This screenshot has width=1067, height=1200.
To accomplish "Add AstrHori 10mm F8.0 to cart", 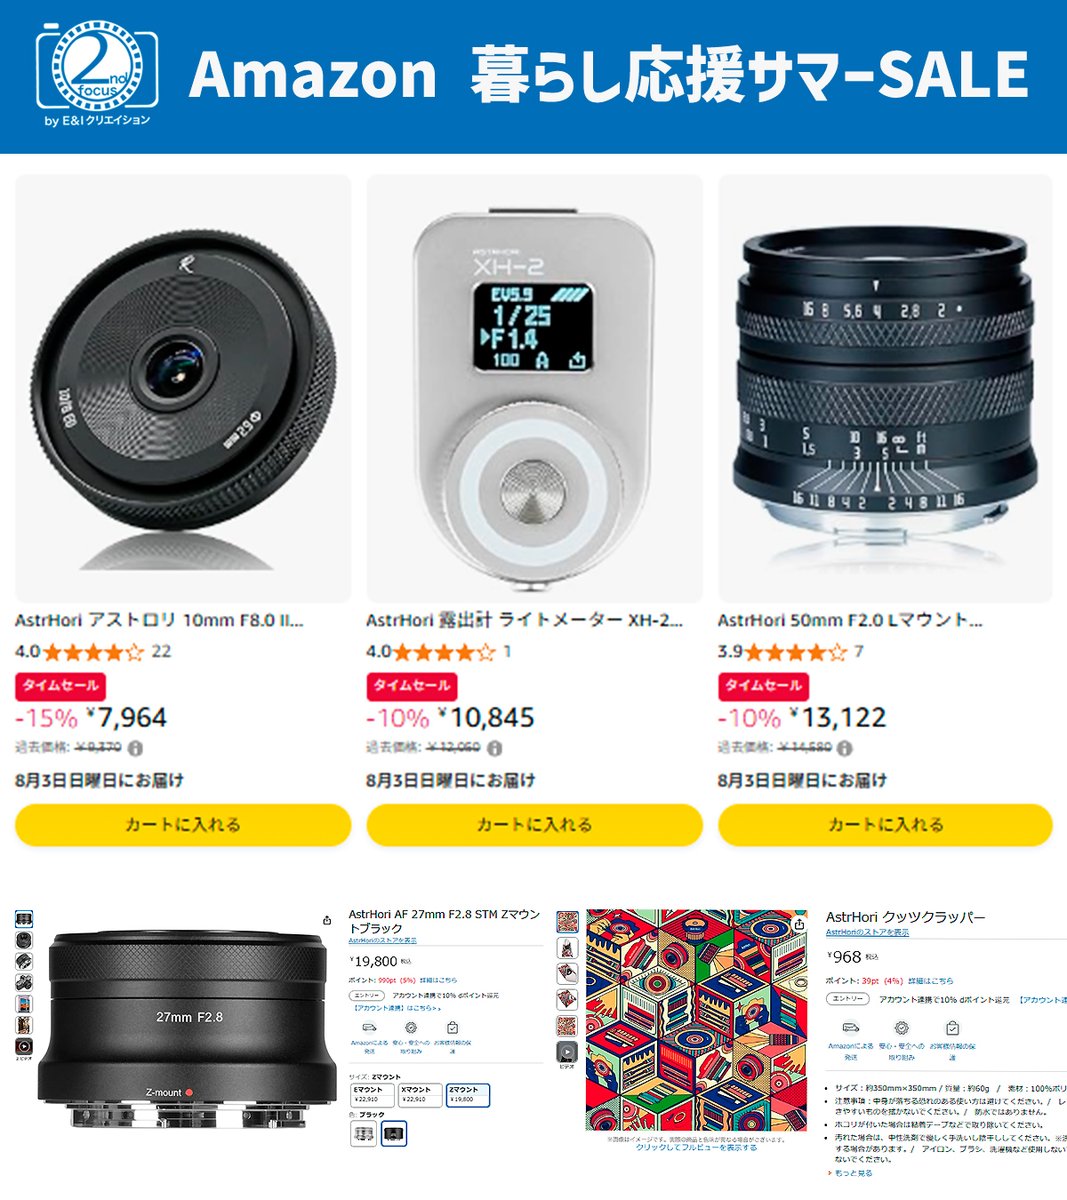I will point(183,825).
